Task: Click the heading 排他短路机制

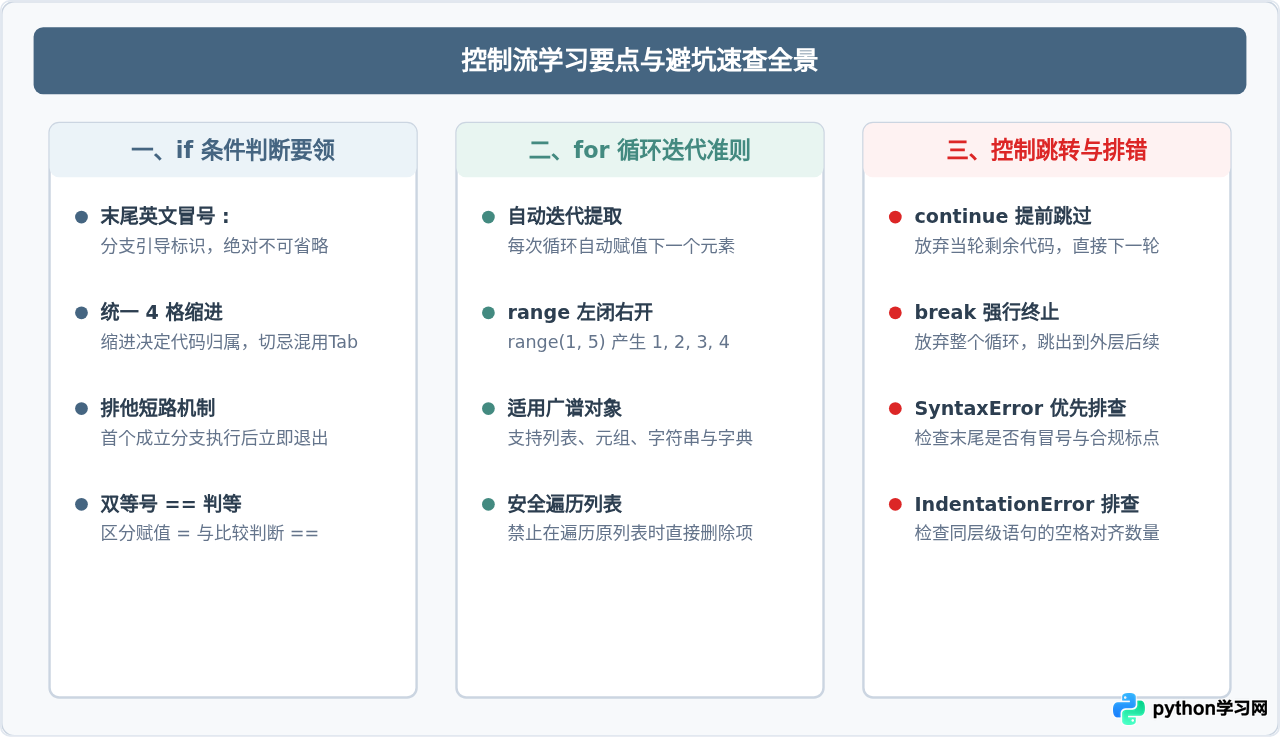Action: point(158,408)
